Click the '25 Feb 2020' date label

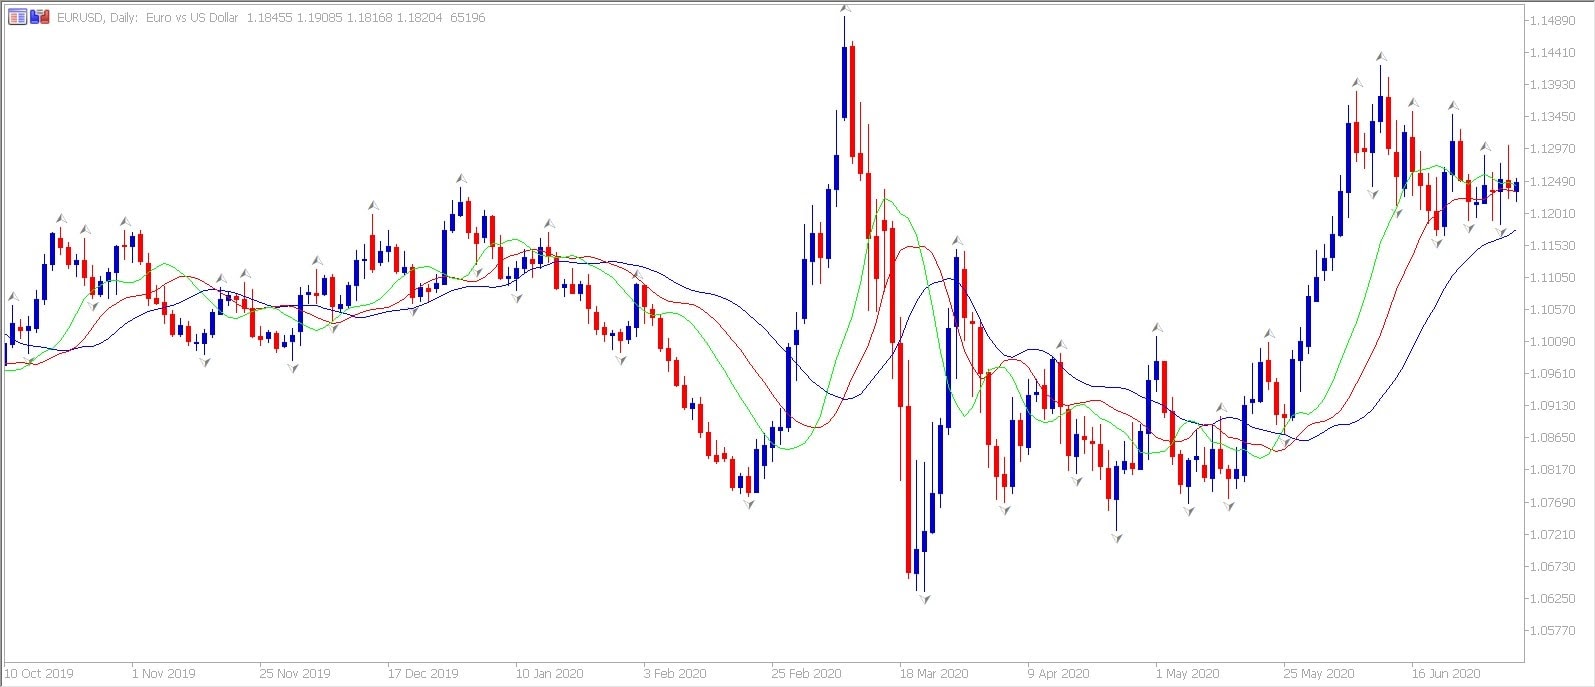(x=806, y=674)
